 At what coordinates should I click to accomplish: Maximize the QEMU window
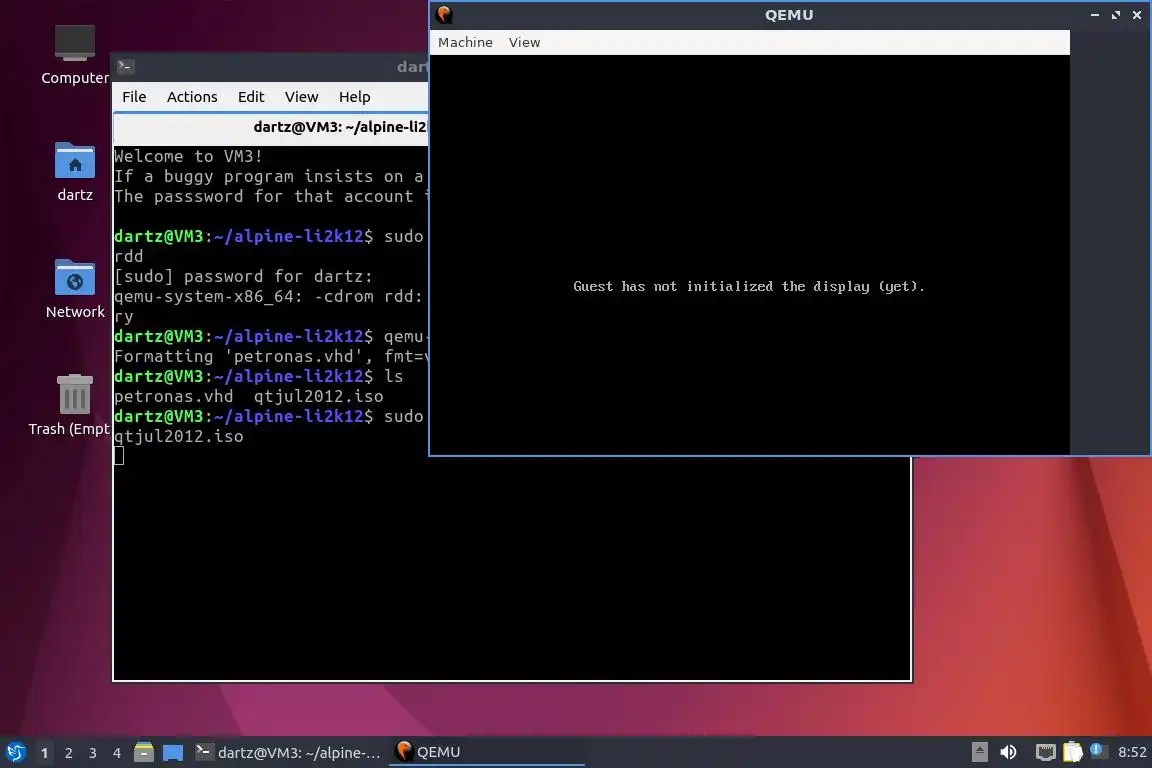point(1116,15)
